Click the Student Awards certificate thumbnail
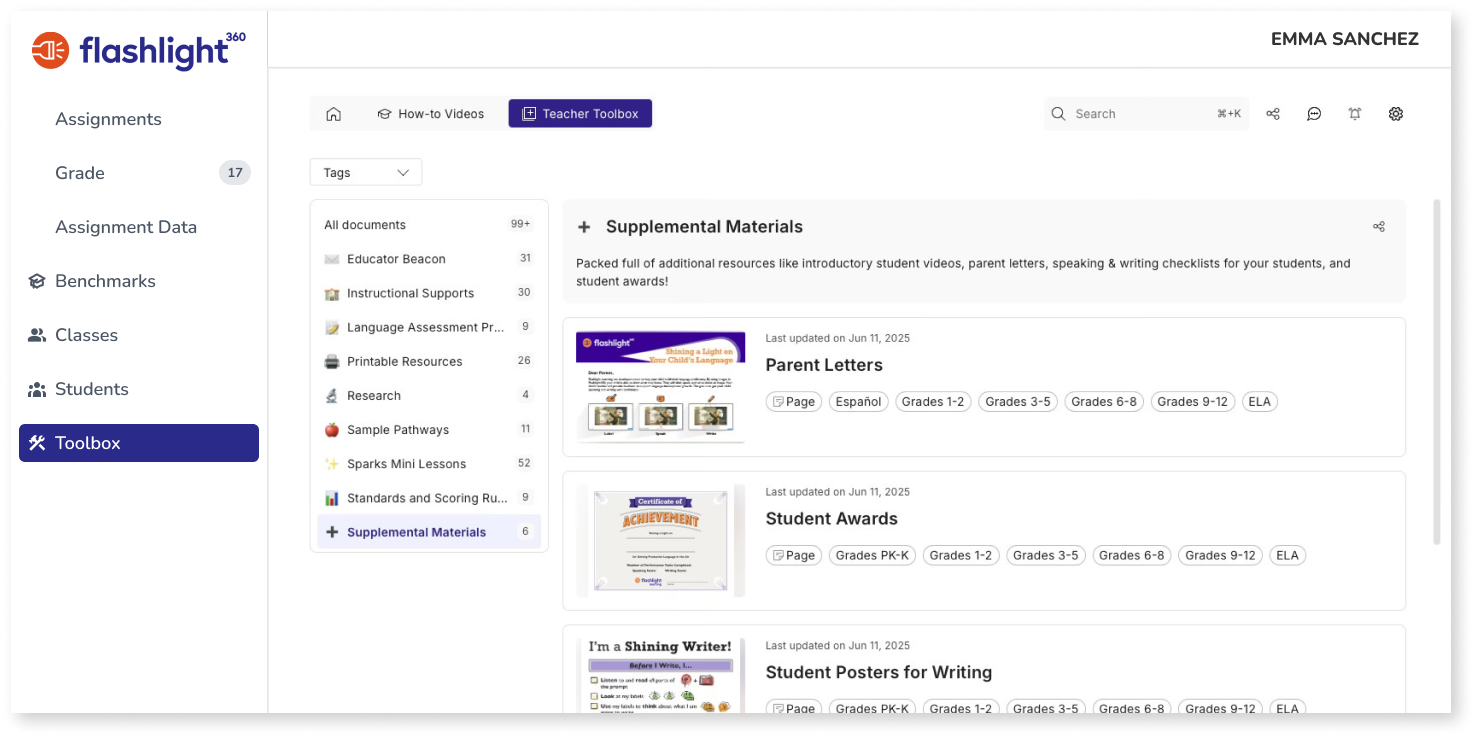 660,541
